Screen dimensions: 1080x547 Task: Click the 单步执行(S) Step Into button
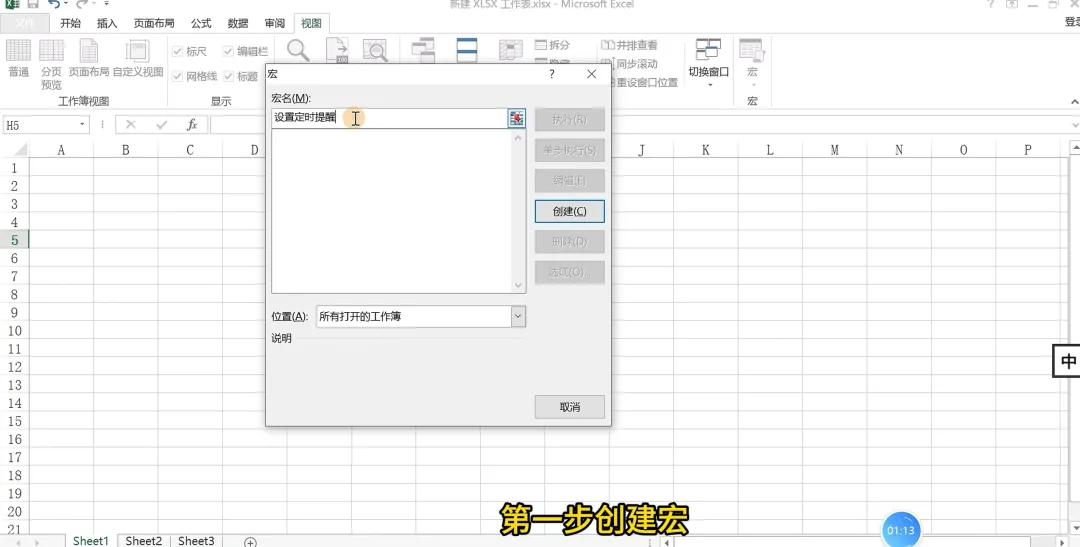pos(570,150)
